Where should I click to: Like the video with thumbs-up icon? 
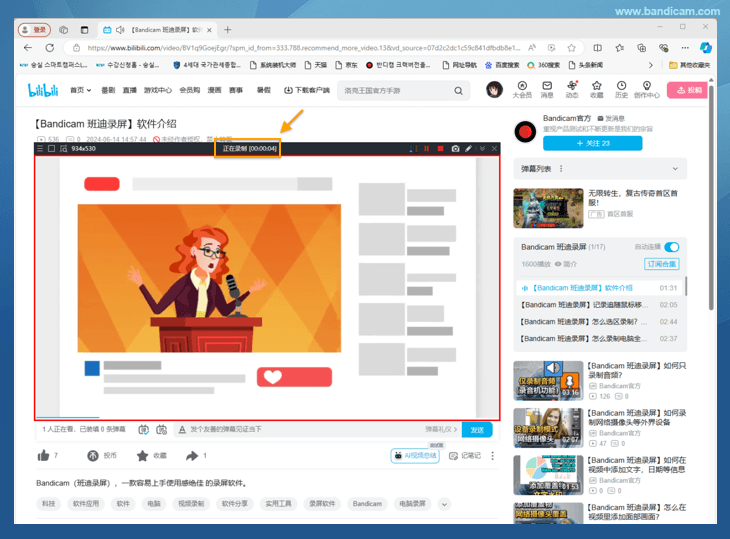(x=44, y=456)
